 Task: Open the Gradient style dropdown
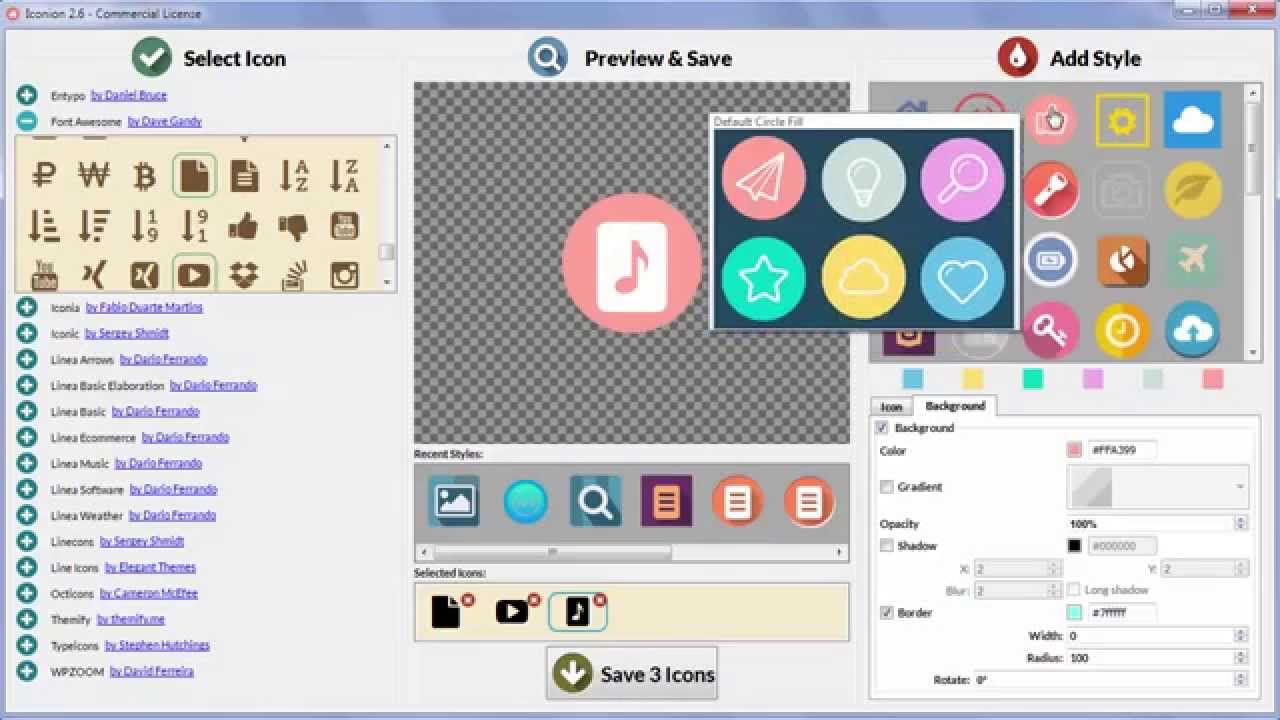(x=1240, y=487)
